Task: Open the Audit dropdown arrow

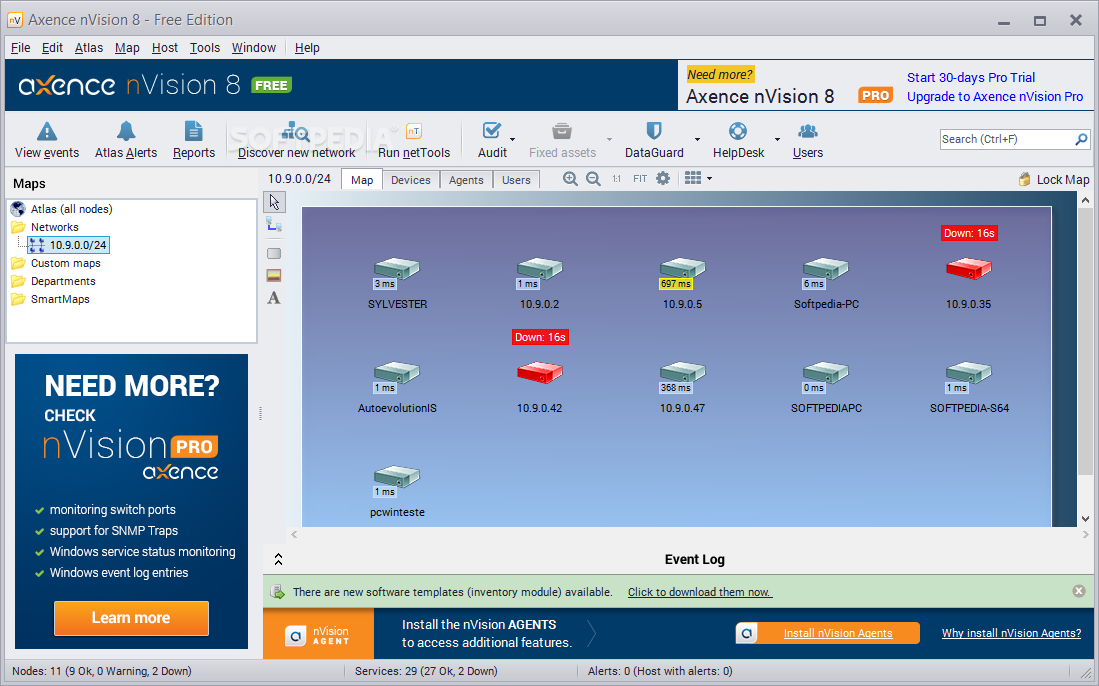Action: pos(513,139)
